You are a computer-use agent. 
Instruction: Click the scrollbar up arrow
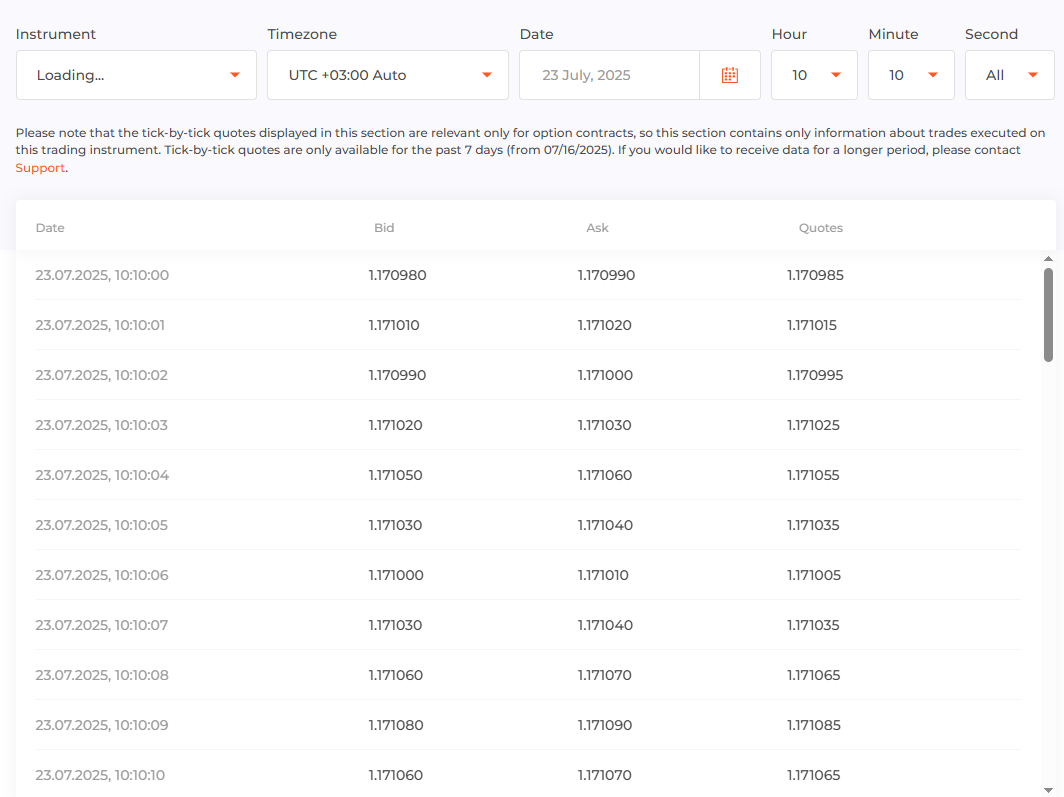coord(1048,259)
